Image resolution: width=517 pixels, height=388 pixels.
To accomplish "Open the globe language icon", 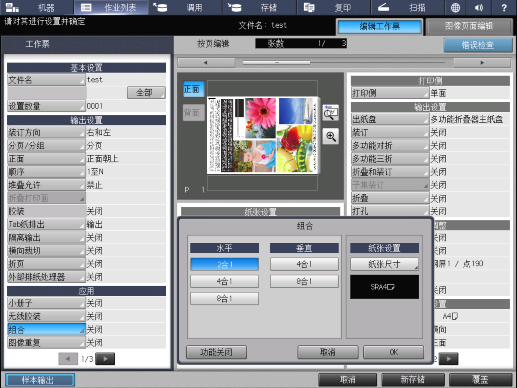I will 455,7.
